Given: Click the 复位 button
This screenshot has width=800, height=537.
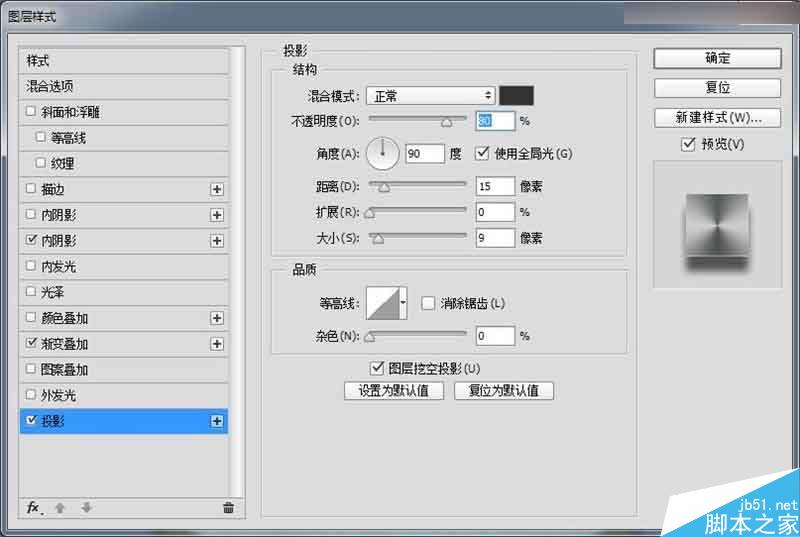Looking at the screenshot, I should click(717, 88).
